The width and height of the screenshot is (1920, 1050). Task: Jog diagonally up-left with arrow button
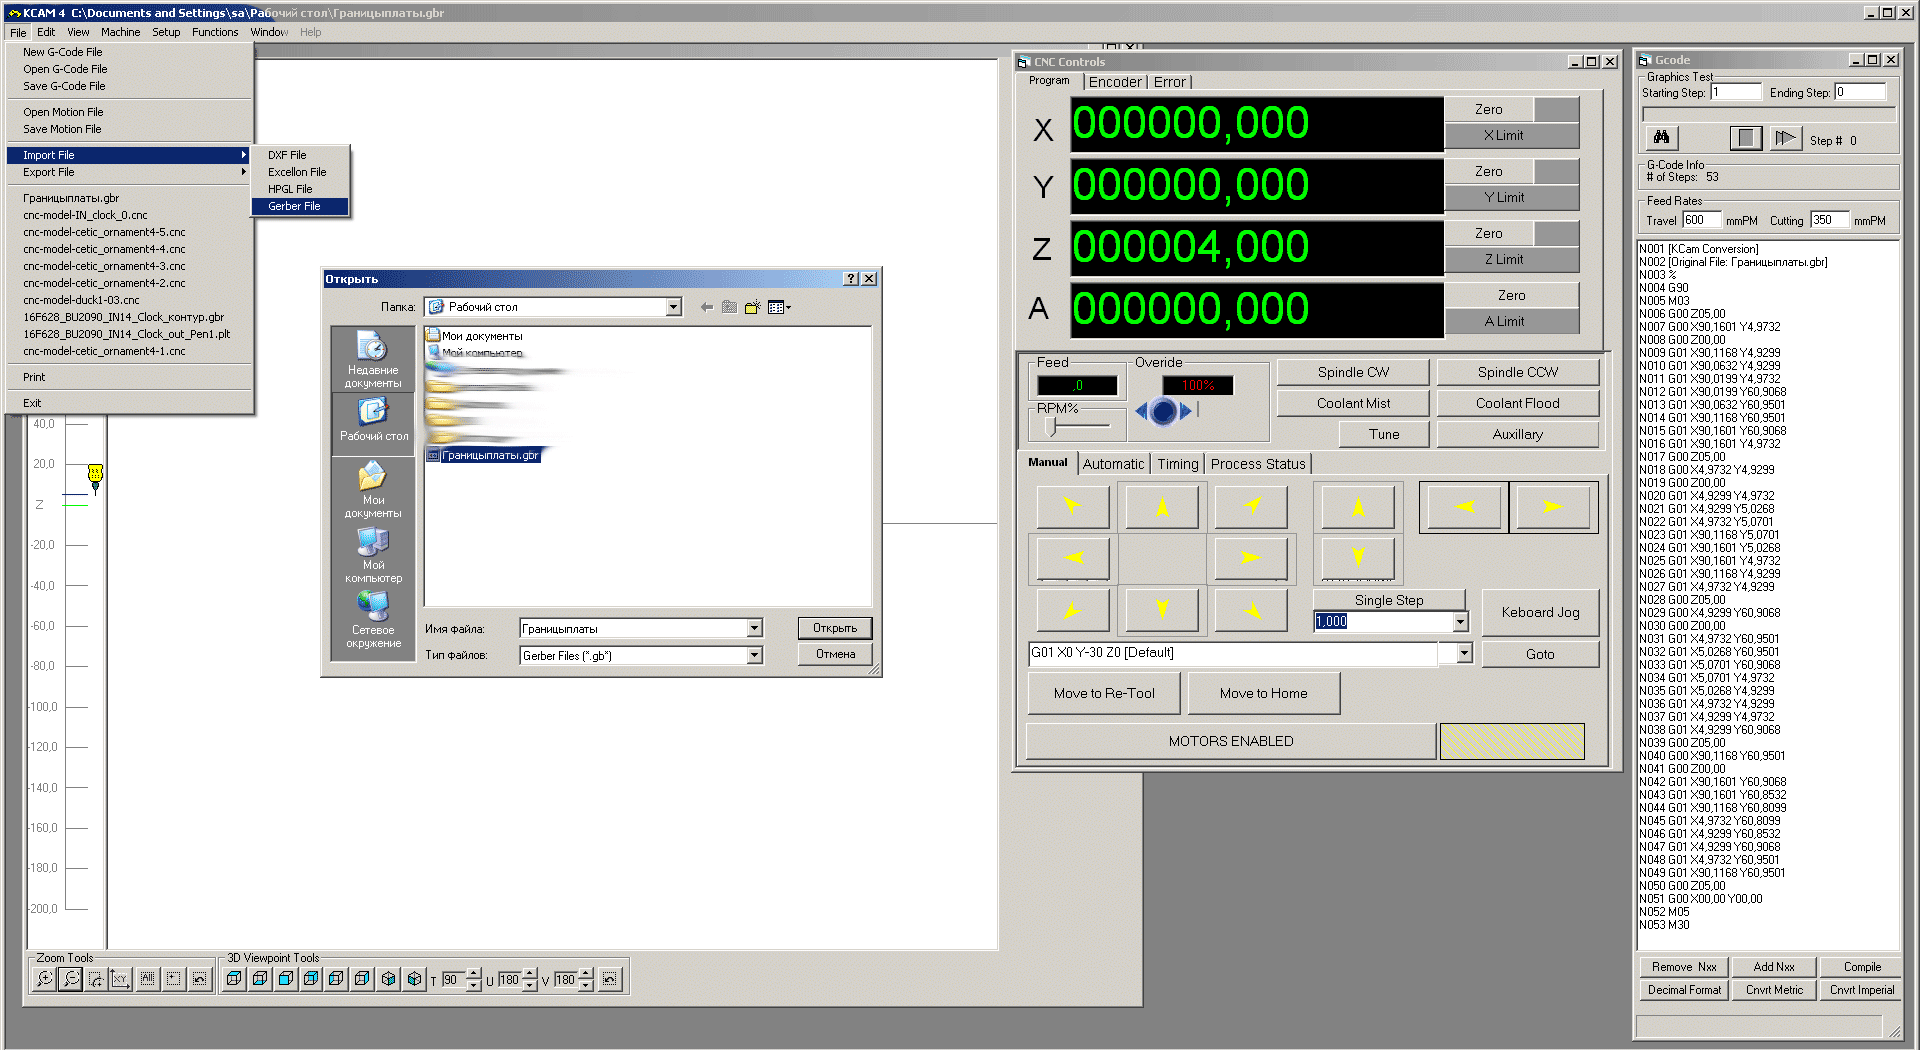(1073, 506)
